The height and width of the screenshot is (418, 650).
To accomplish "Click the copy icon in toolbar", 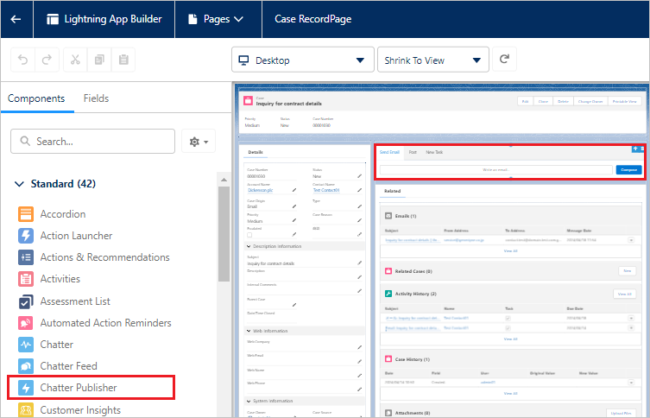I will 100,61.
